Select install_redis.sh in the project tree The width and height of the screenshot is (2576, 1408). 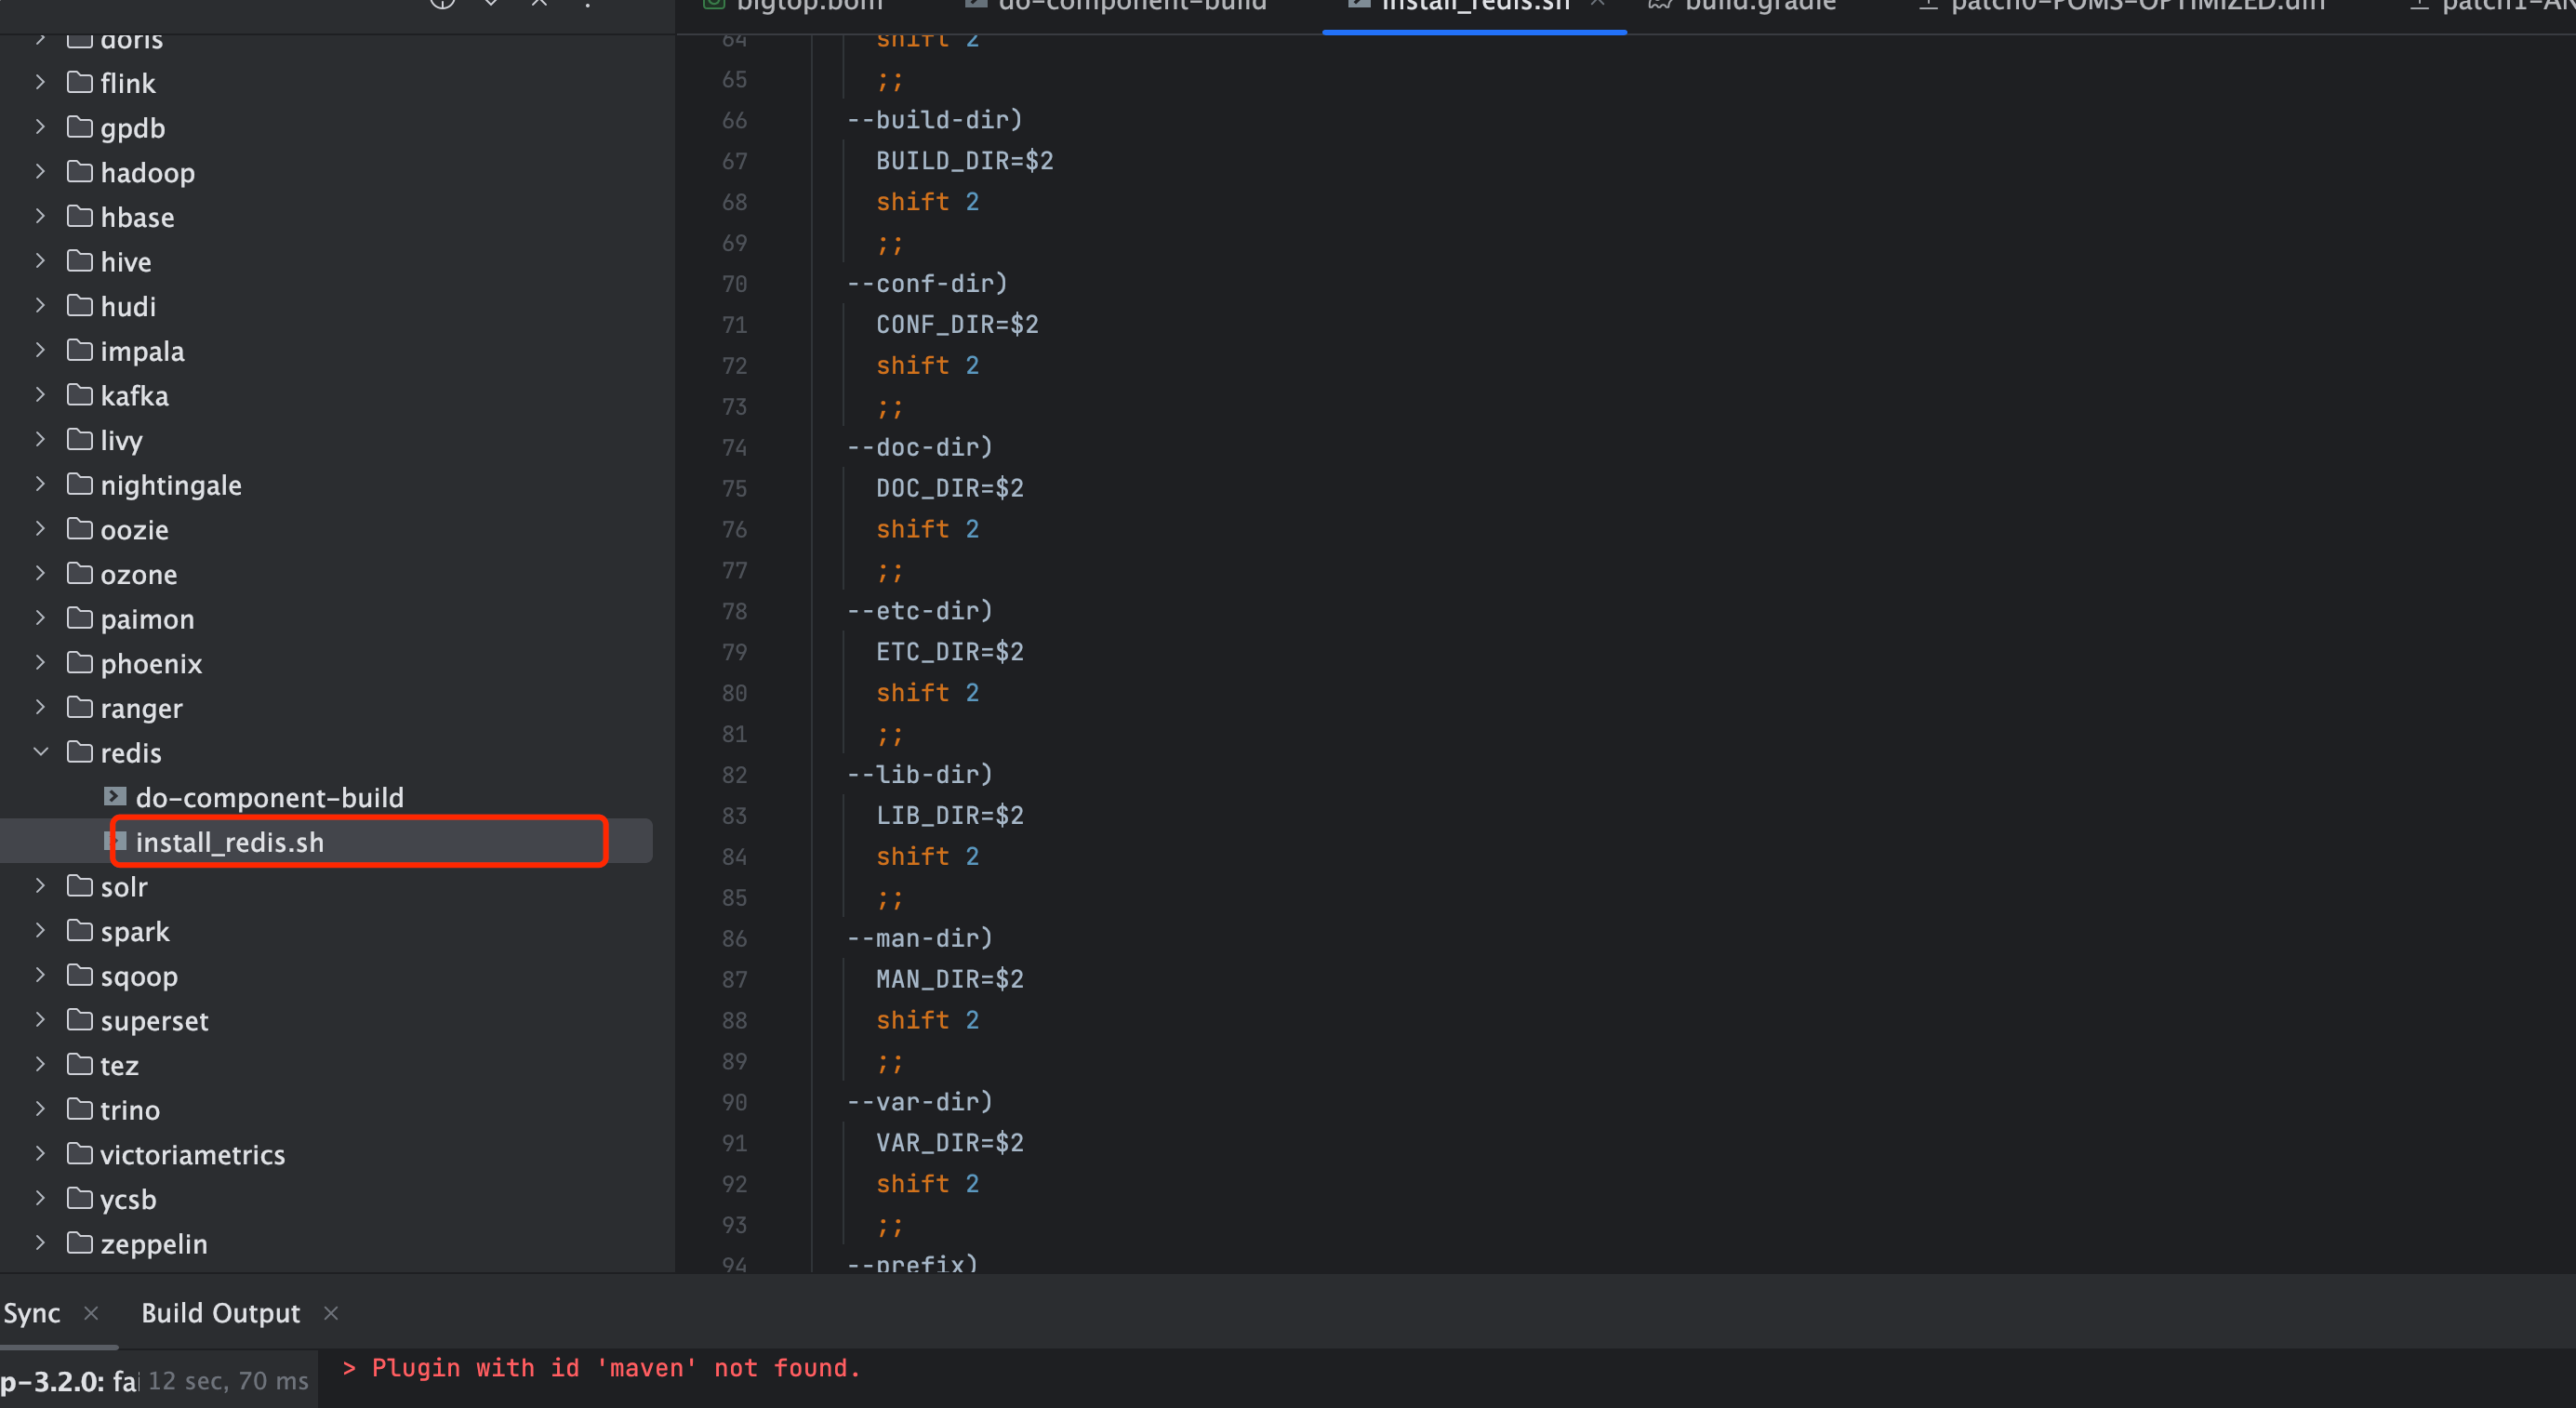coord(229,842)
